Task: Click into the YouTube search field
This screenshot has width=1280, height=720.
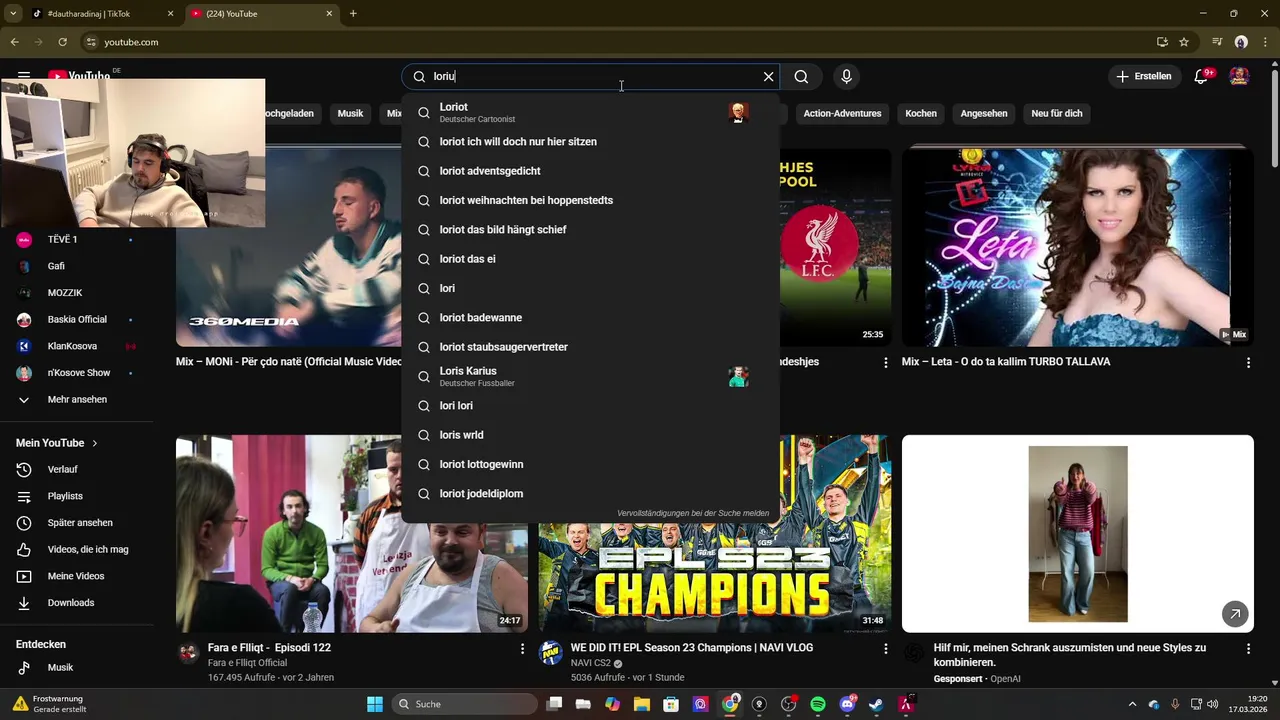Action: tap(590, 76)
